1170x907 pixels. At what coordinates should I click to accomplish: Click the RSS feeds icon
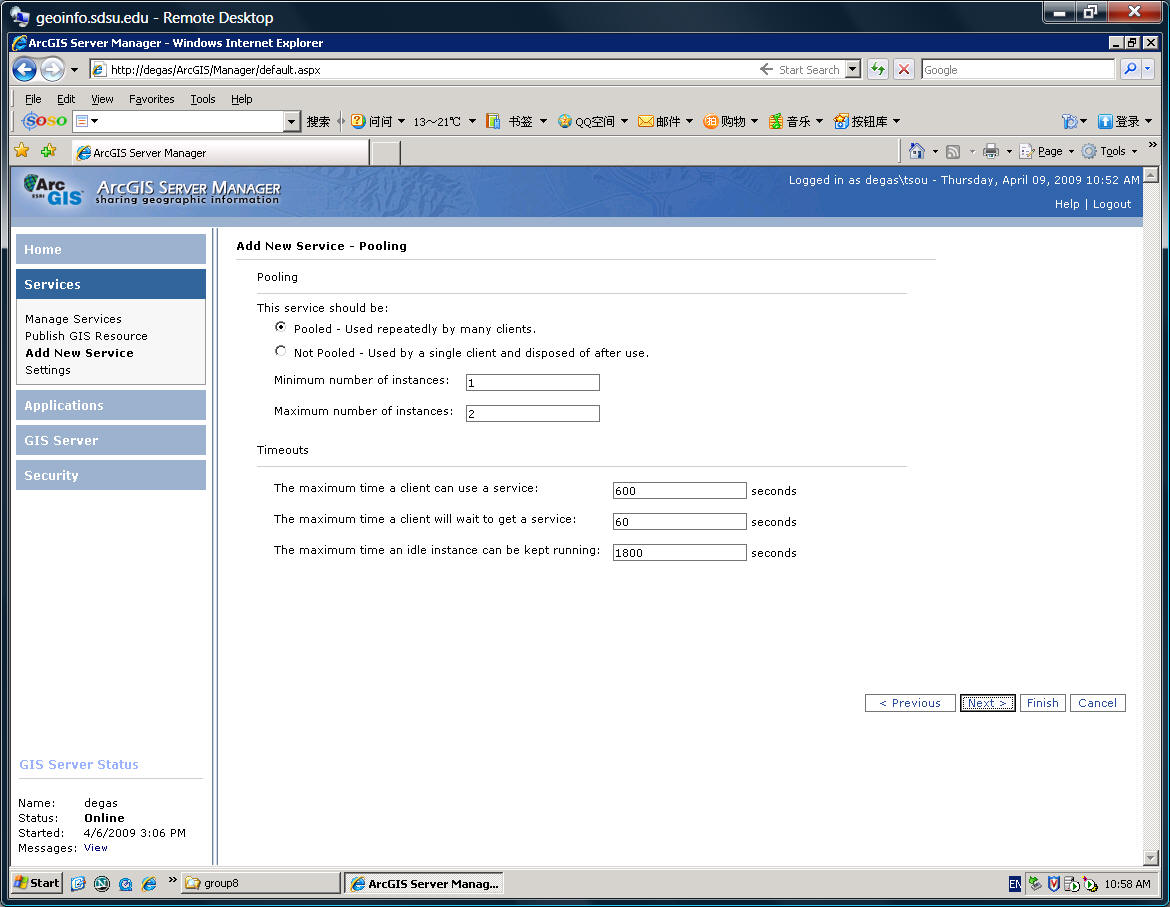tap(953, 151)
